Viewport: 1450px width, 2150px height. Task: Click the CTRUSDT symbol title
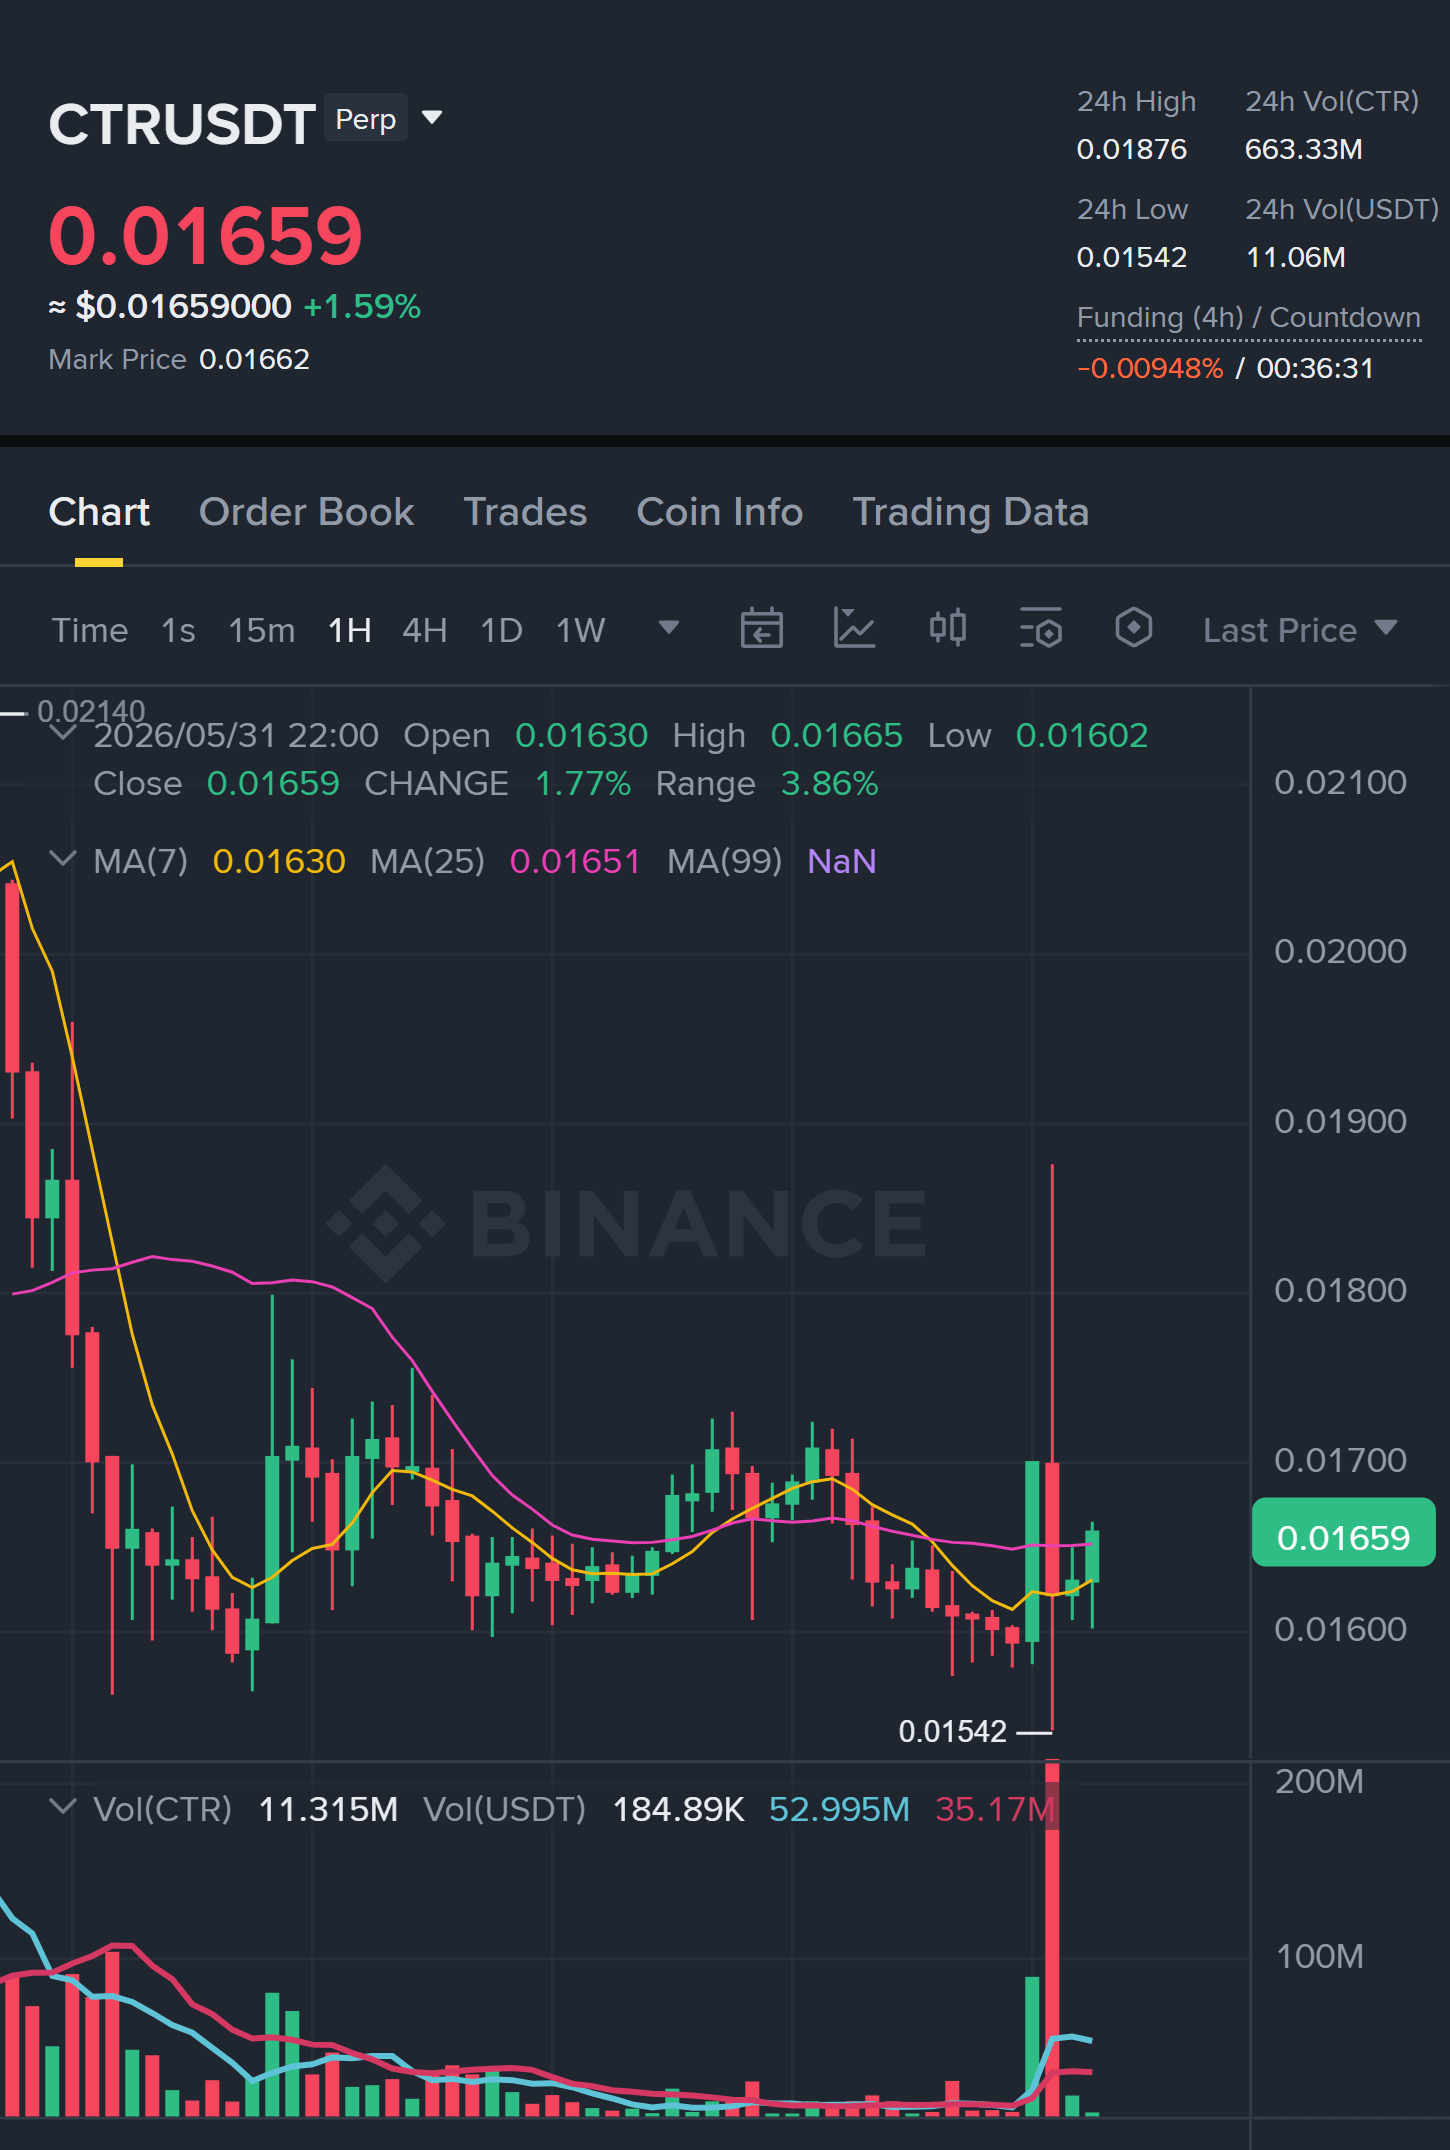tap(182, 124)
